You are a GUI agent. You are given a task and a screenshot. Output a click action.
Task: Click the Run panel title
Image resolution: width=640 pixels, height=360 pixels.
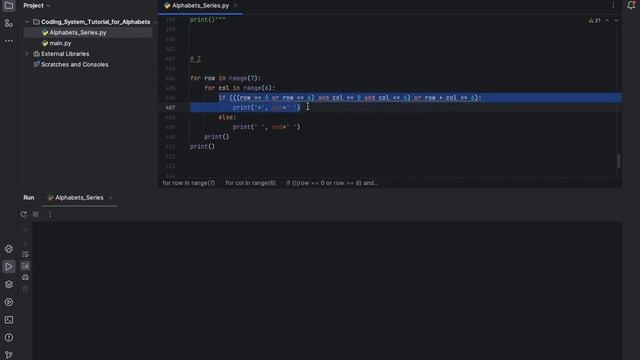(x=29, y=198)
